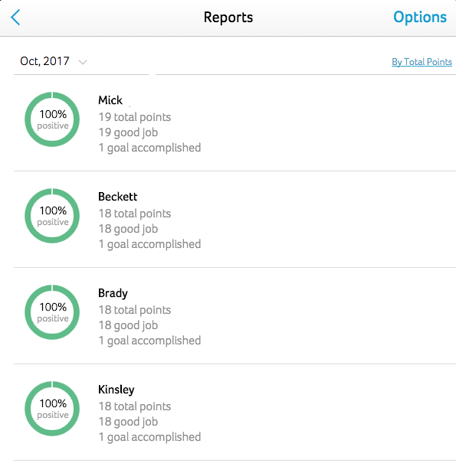This screenshot has width=456, height=463.
Task: Select Kinsley's 100% positive ring
Action: point(52,408)
